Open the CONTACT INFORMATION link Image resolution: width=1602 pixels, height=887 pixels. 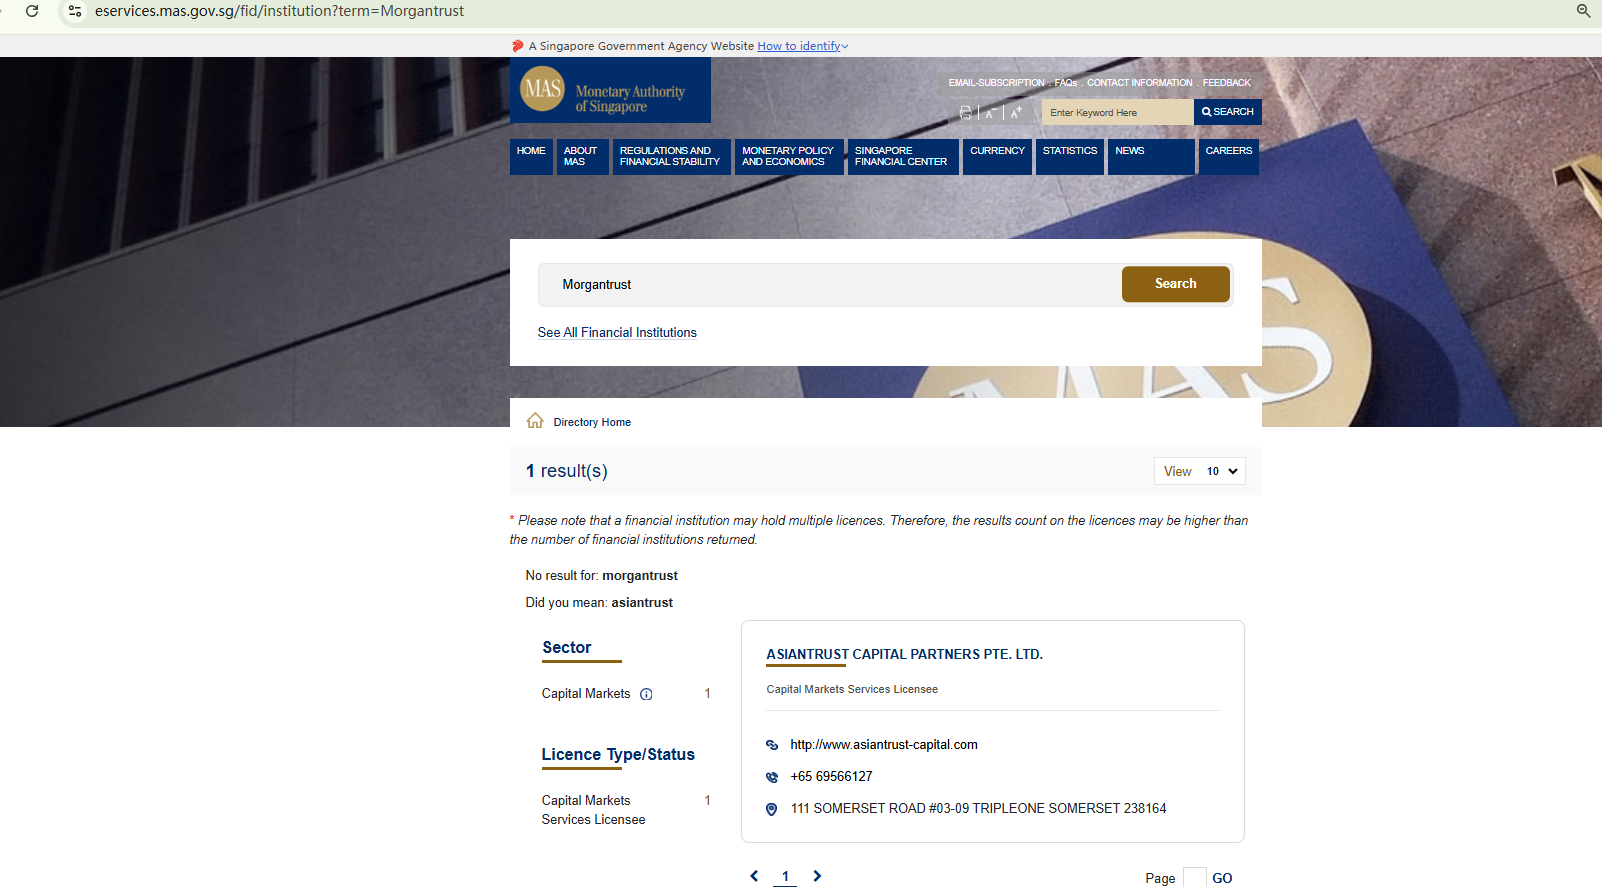[1140, 83]
